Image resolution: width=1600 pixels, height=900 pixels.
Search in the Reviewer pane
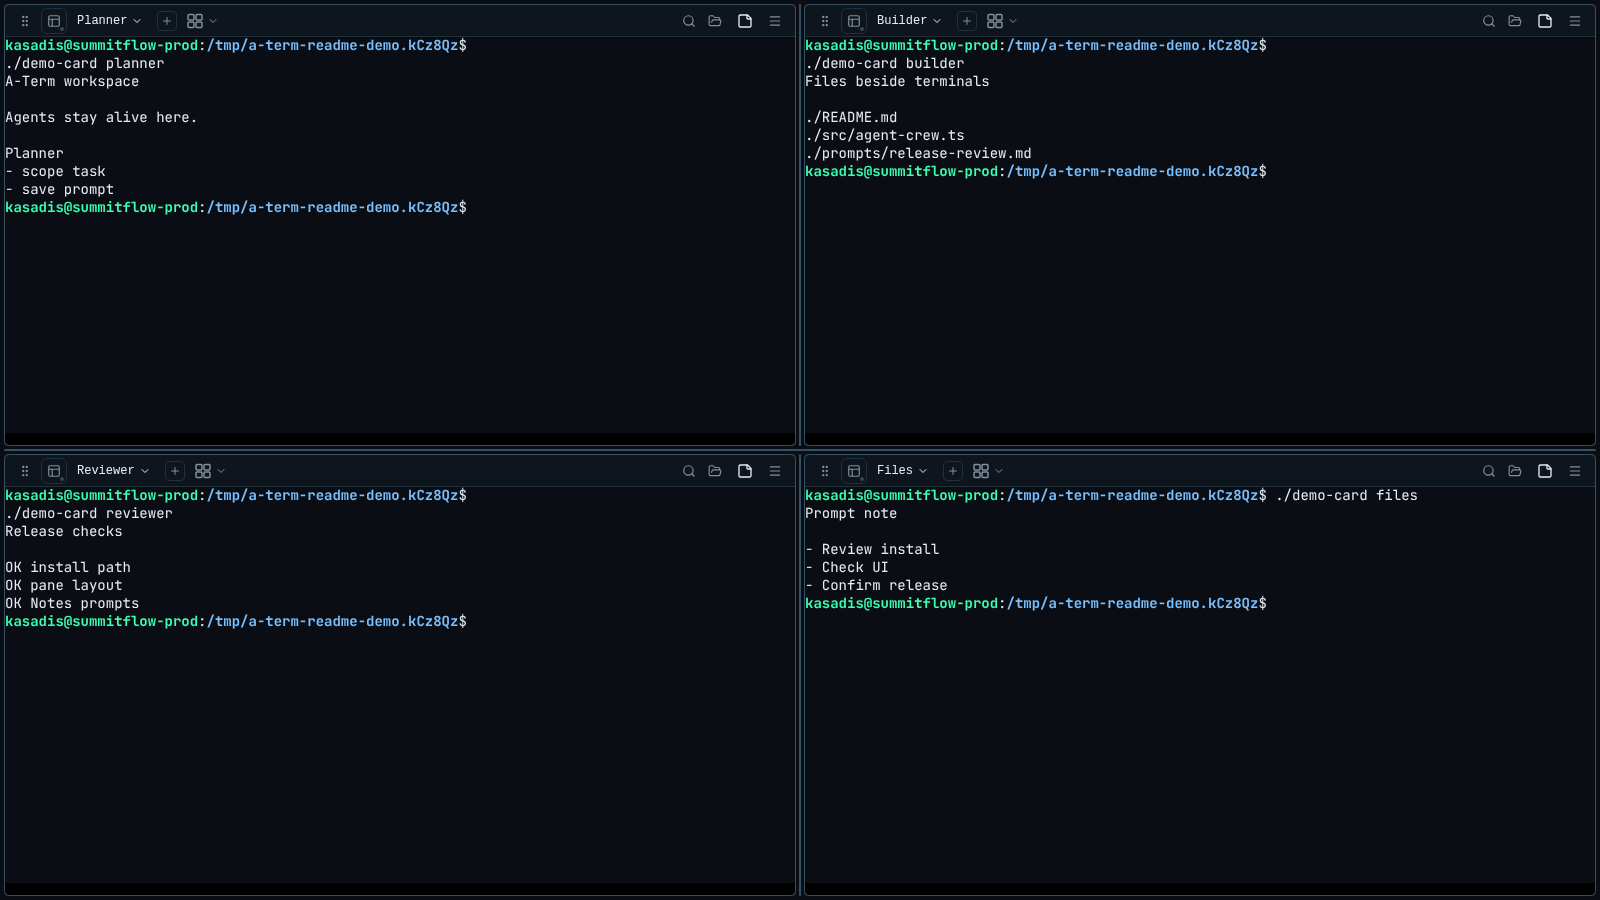tap(689, 471)
